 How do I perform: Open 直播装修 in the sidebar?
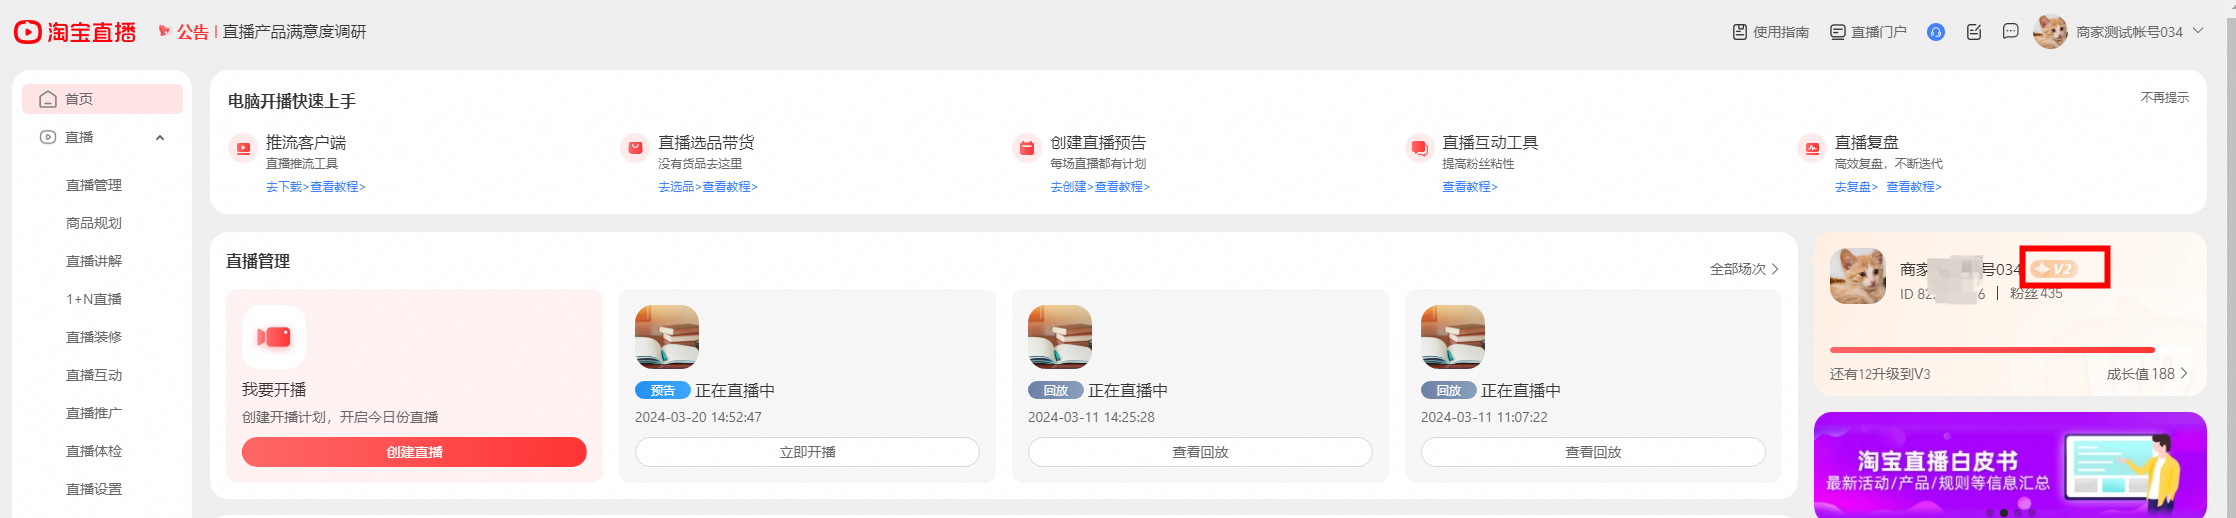point(94,337)
